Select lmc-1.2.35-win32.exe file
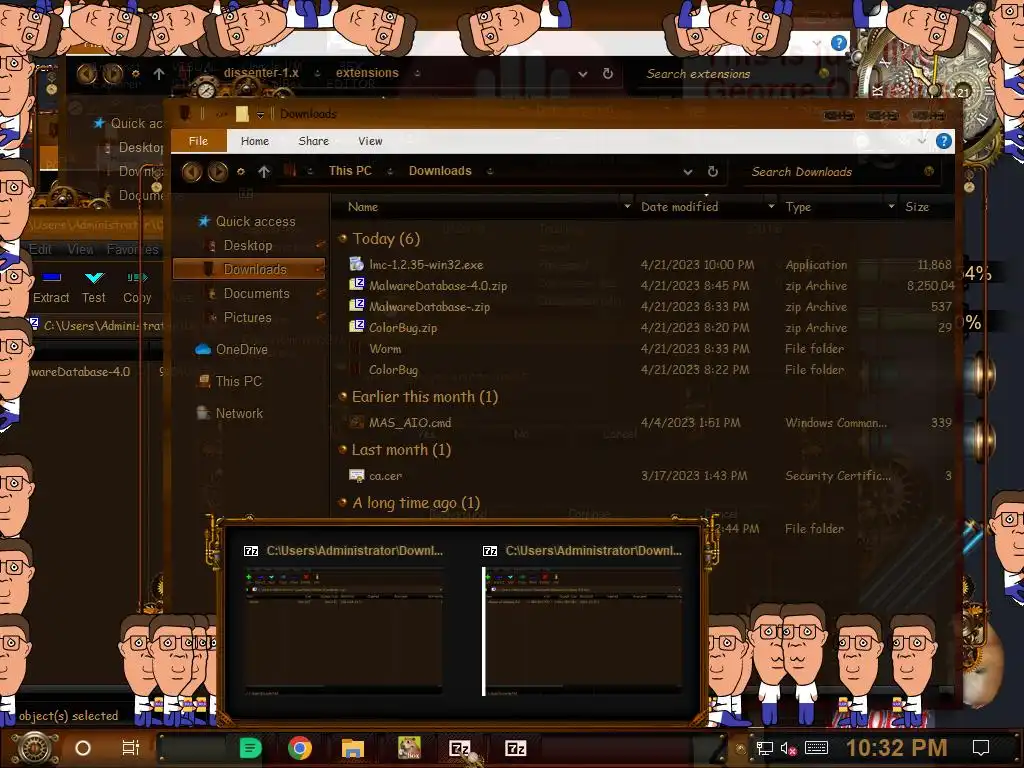1024x768 pixels. (426, 265)
